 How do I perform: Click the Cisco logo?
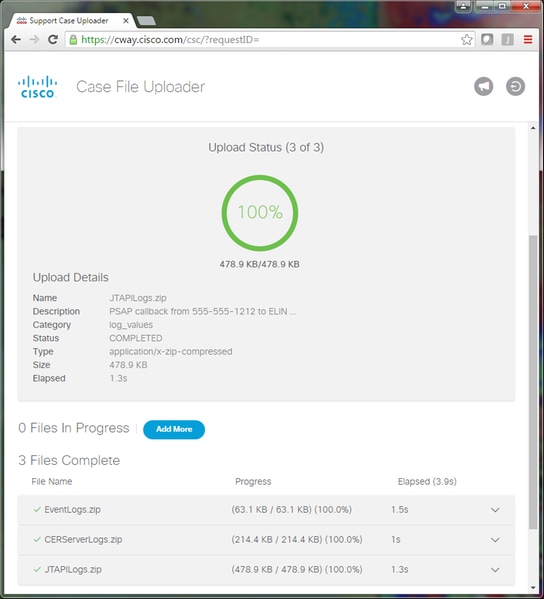(x=37, y=87)
